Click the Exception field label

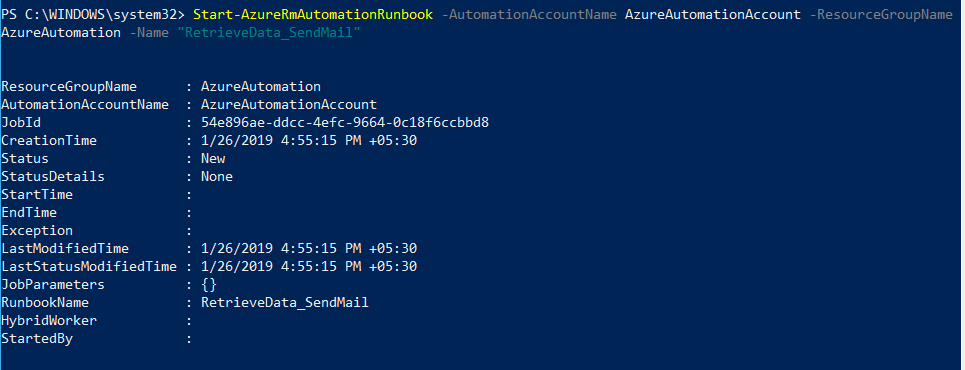tap(37, 231)
